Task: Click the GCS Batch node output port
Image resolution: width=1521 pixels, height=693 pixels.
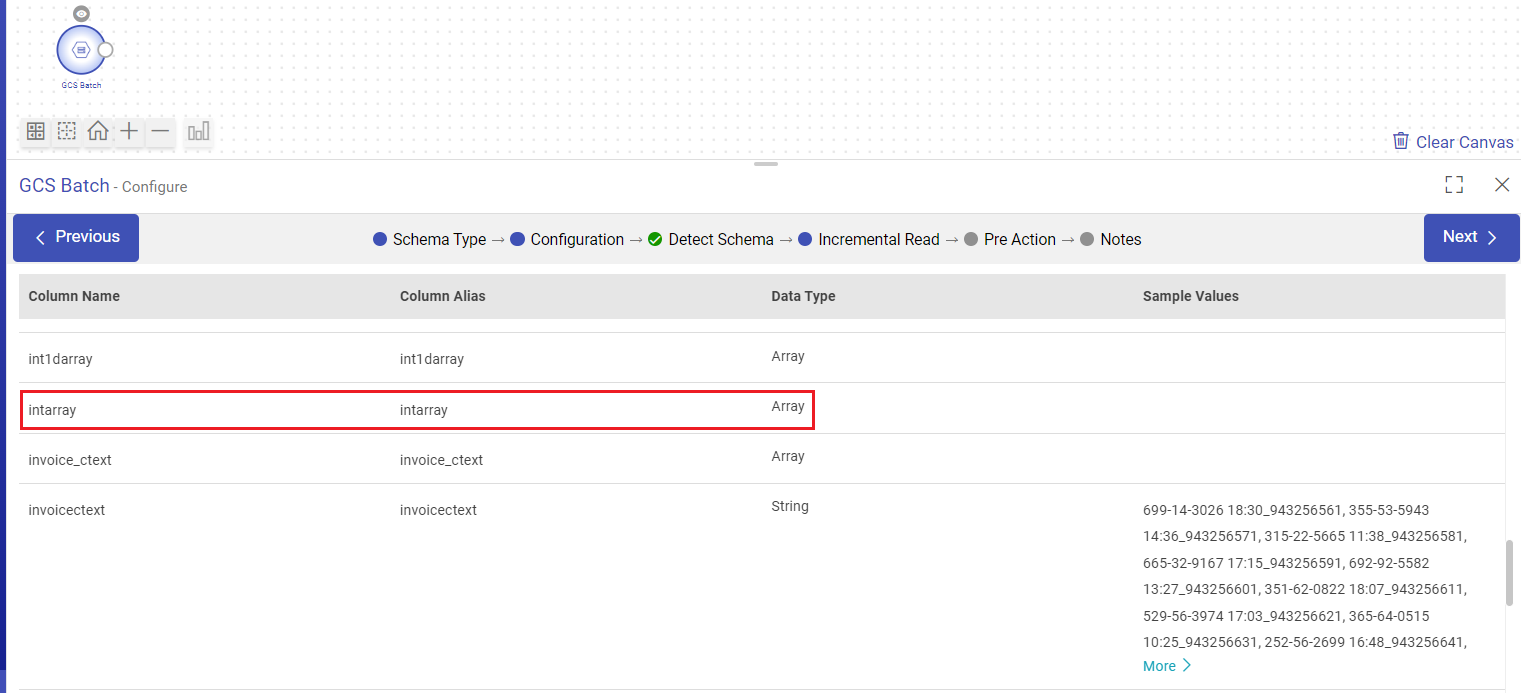Action: 105,50
